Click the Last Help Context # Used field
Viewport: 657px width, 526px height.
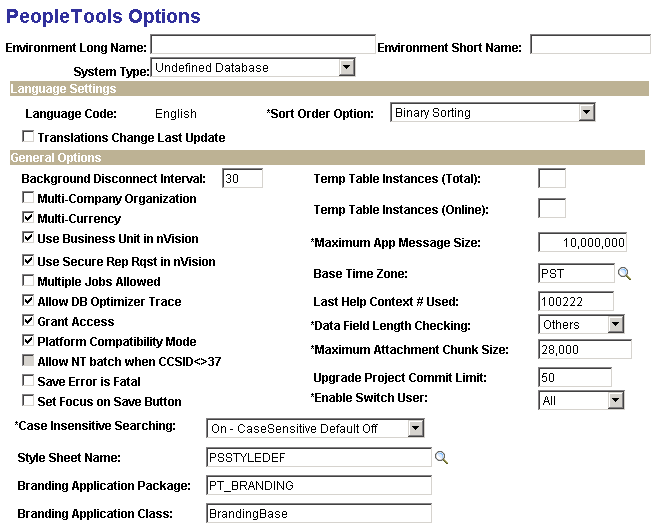[x=576, y=301]
